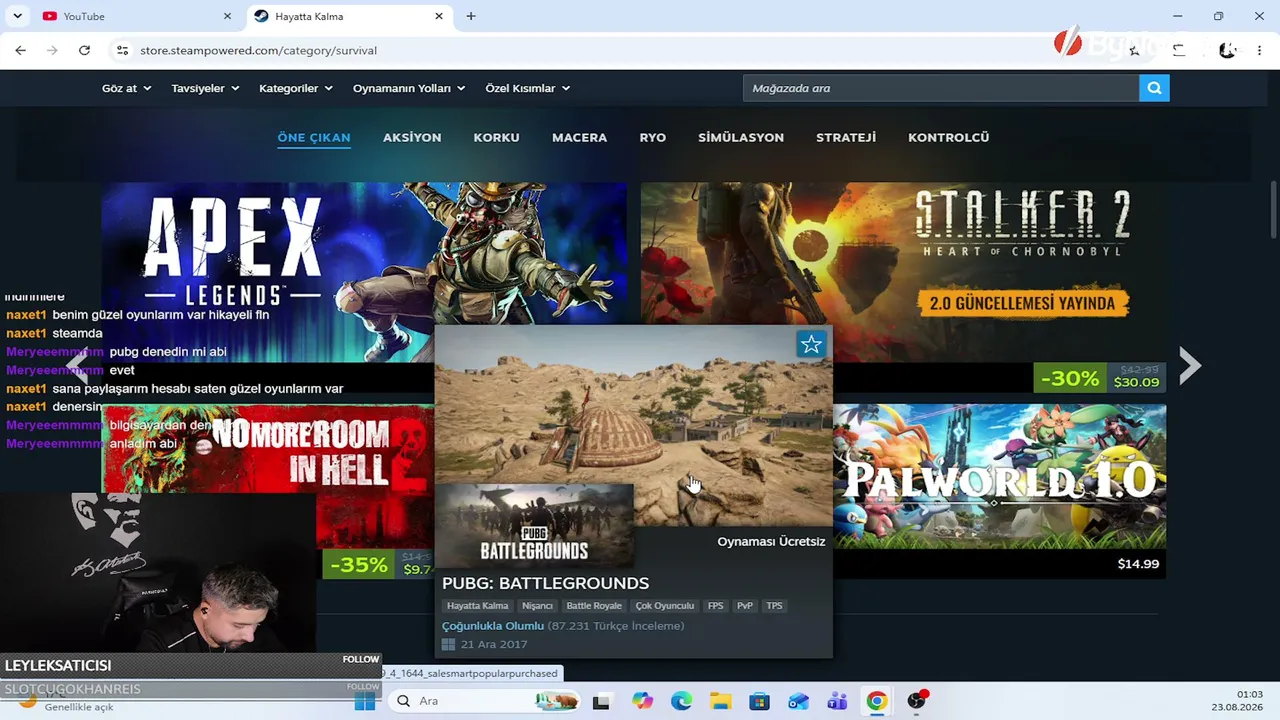Open Task View on the taskbar
The width and height of the screenshot is (1280, 720).
tap(601, 701)
